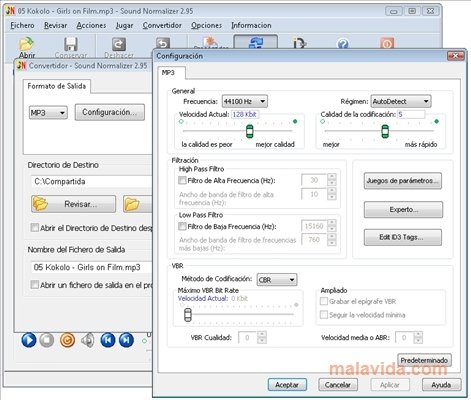Screen dimensions: 471x400
Task: Toggle Seguir la velocidad mínima checkbox
Action: click(x=323, y=315)
